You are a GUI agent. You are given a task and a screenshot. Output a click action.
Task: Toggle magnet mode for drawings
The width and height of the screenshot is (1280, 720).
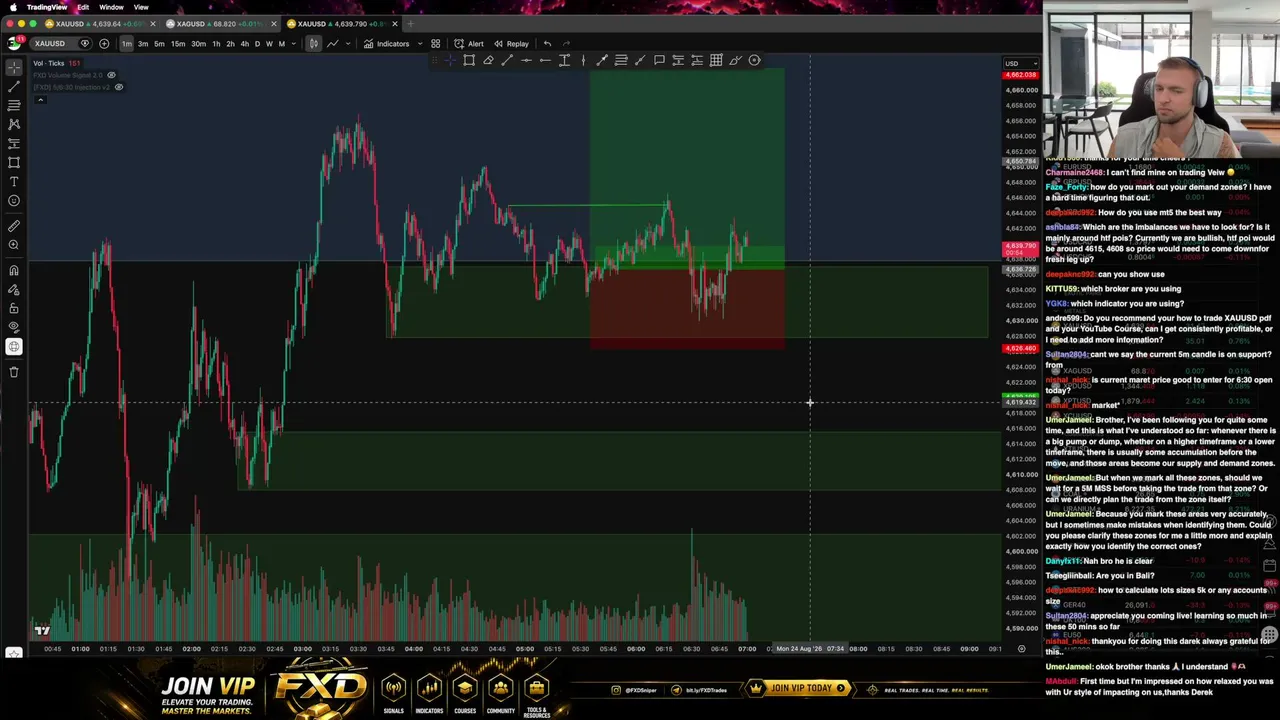(14, 270)
